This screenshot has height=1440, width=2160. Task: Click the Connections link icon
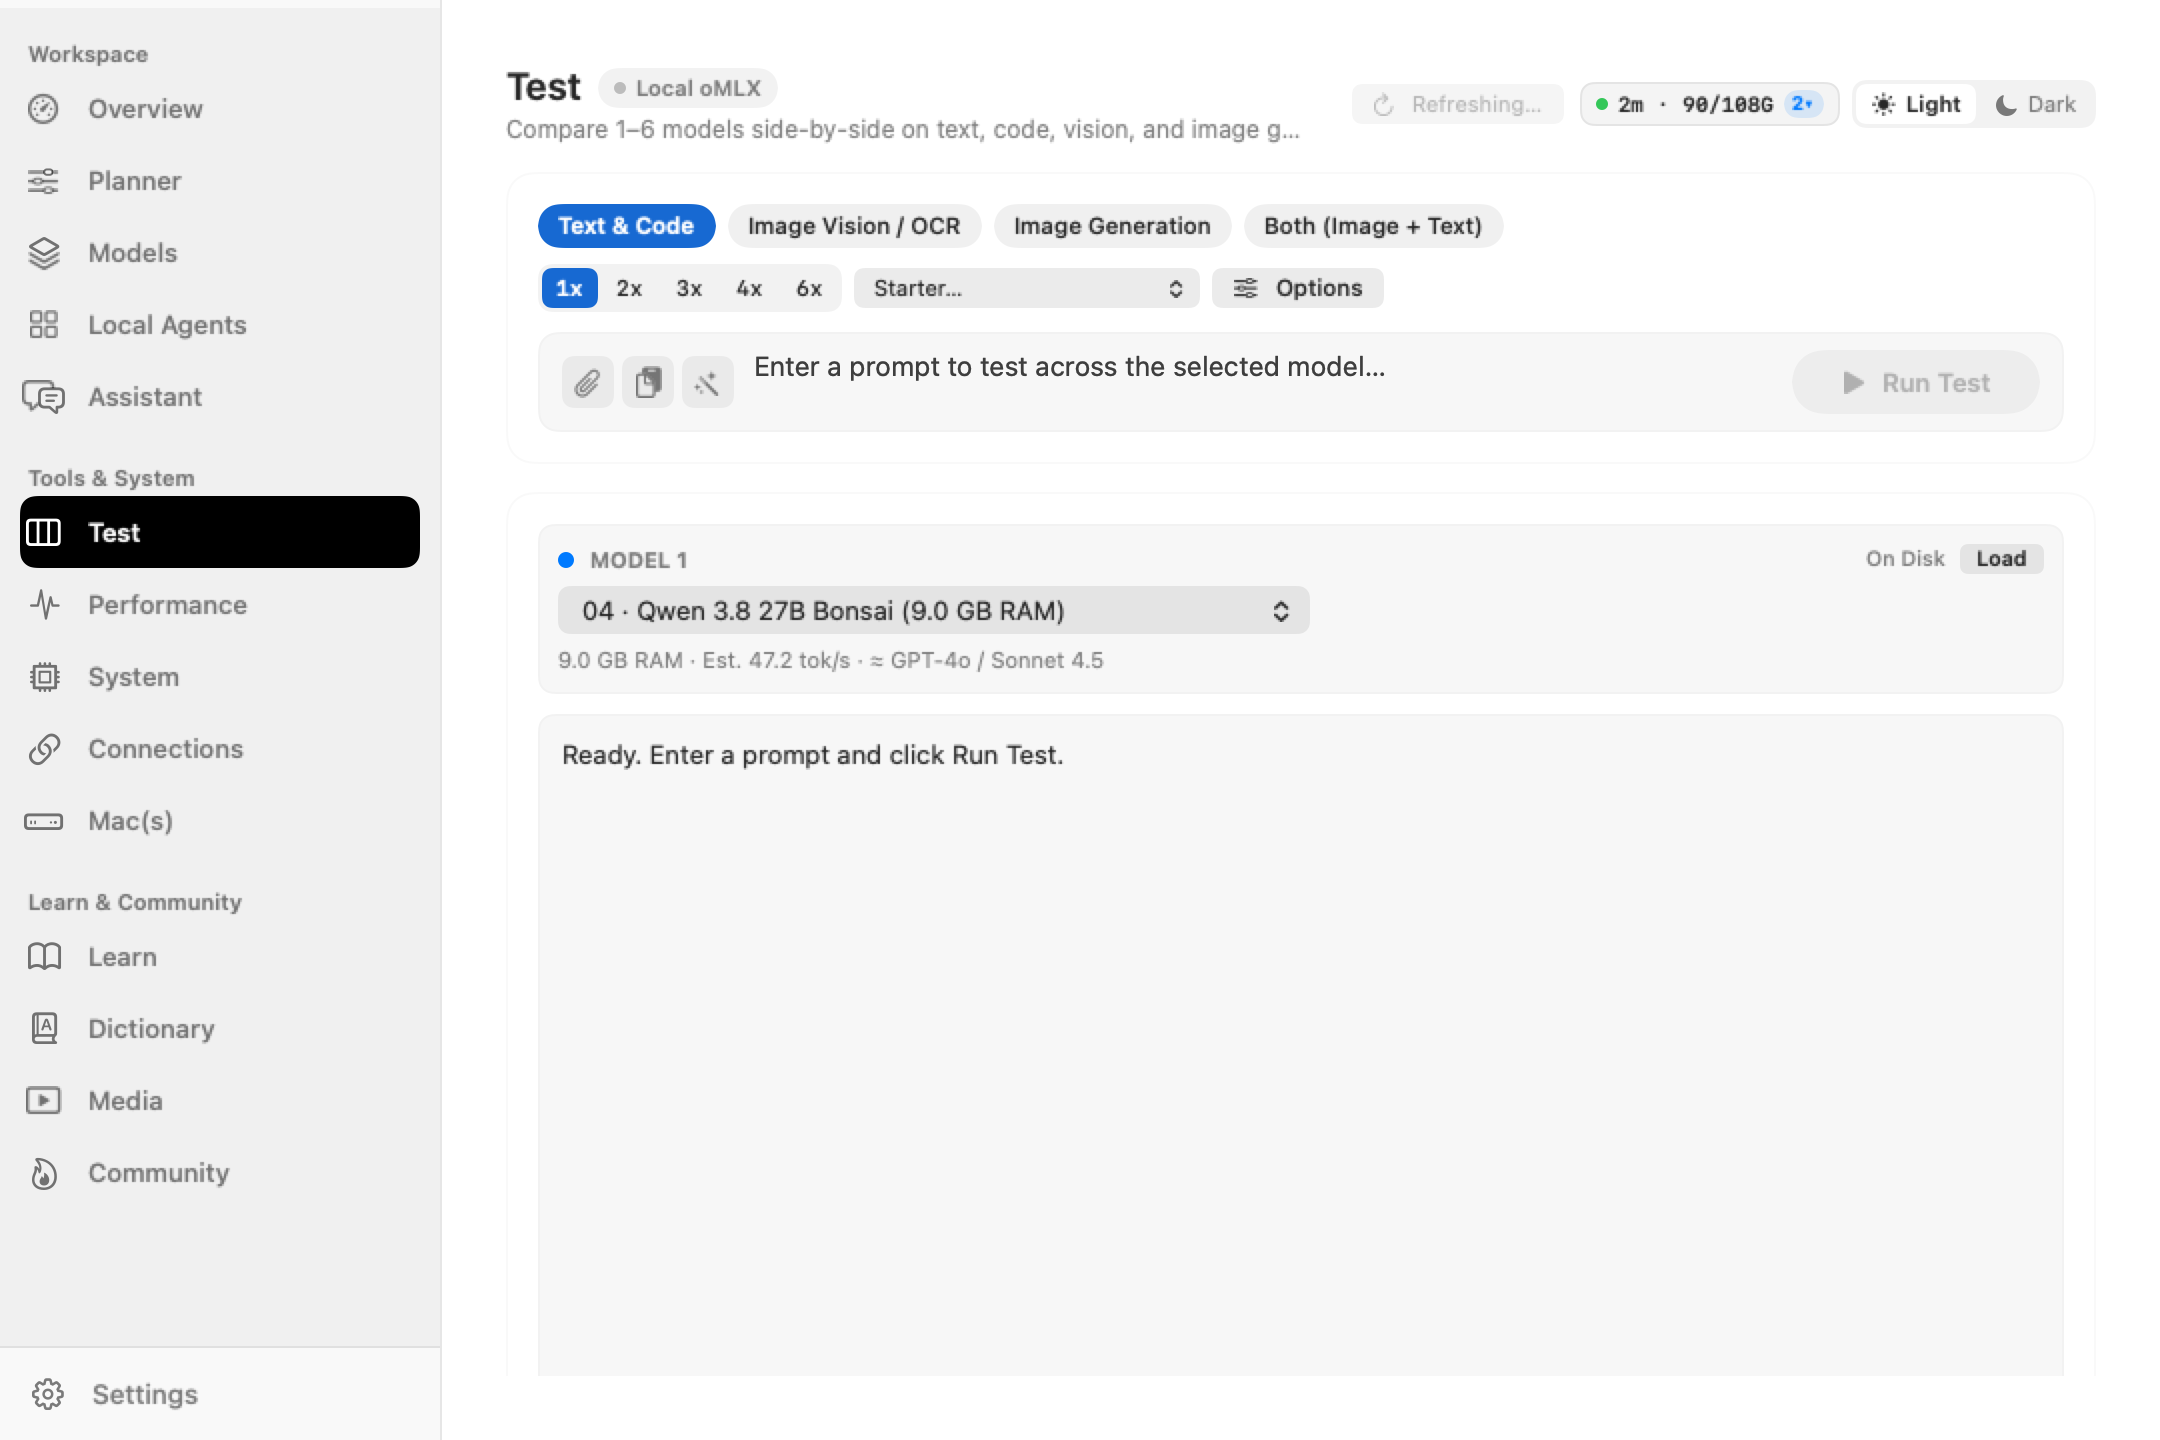[43, 749]
